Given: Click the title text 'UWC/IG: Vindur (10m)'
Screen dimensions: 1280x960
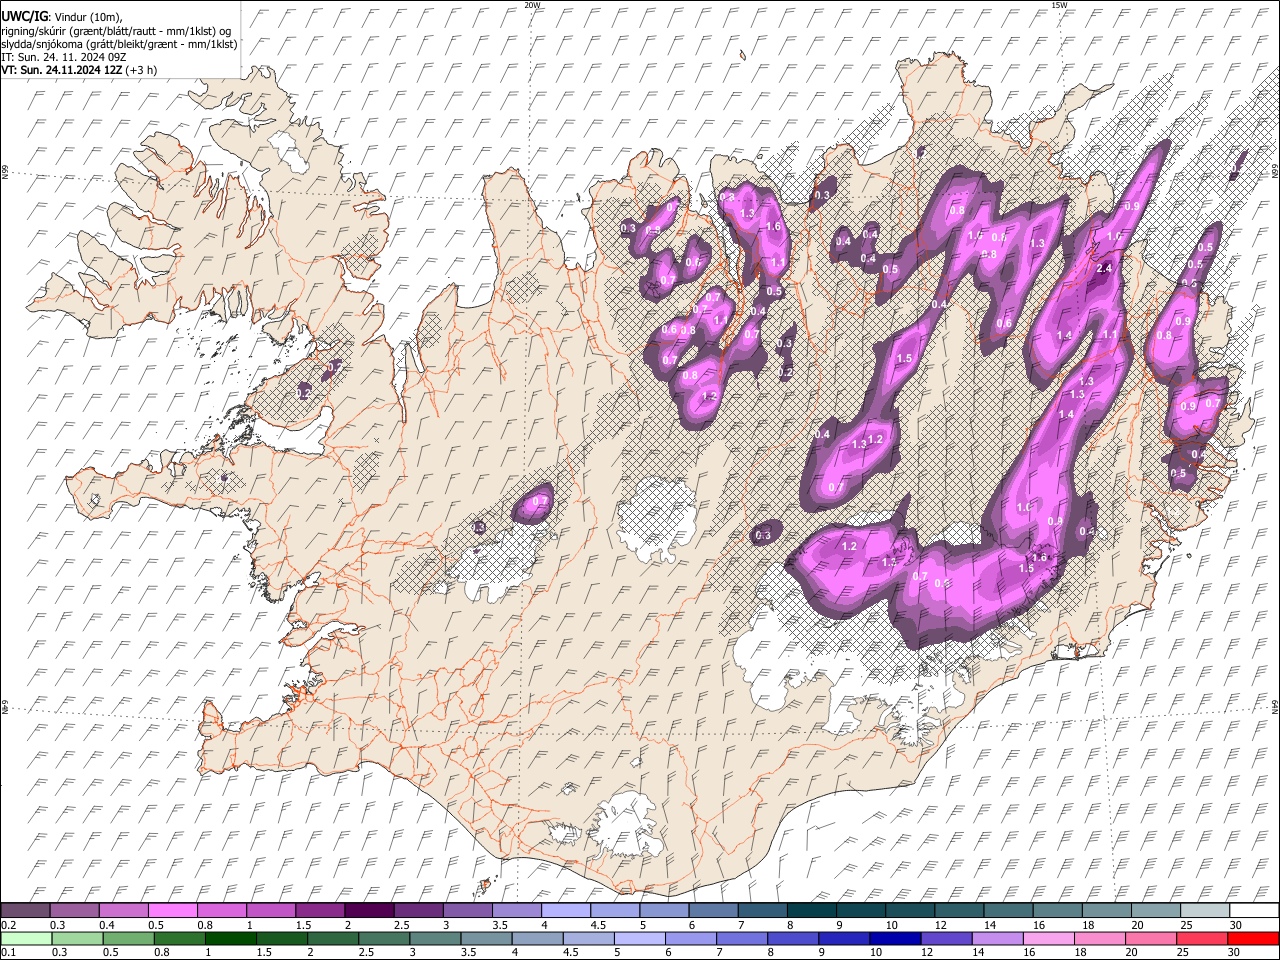Looking at the screenshot, I should 61,16.
